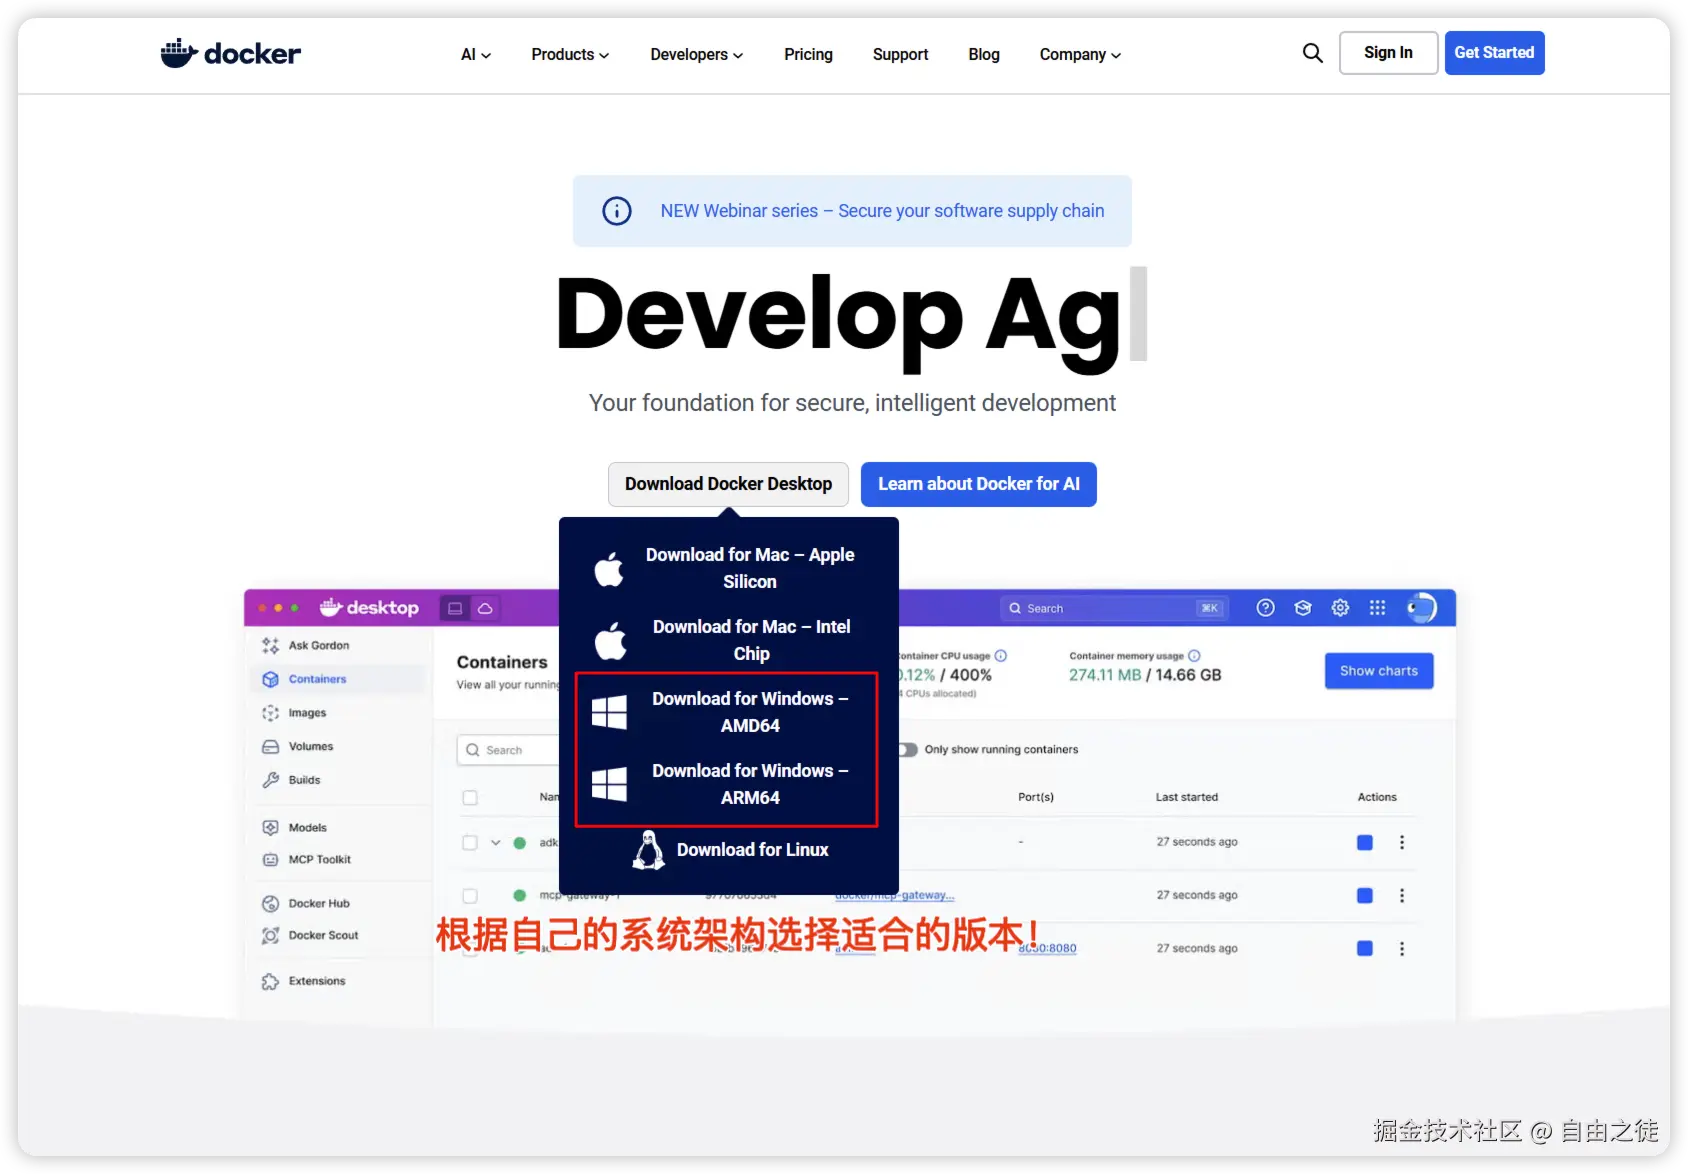Click the Docker Scout icon in sidebar

coord(270,936)
